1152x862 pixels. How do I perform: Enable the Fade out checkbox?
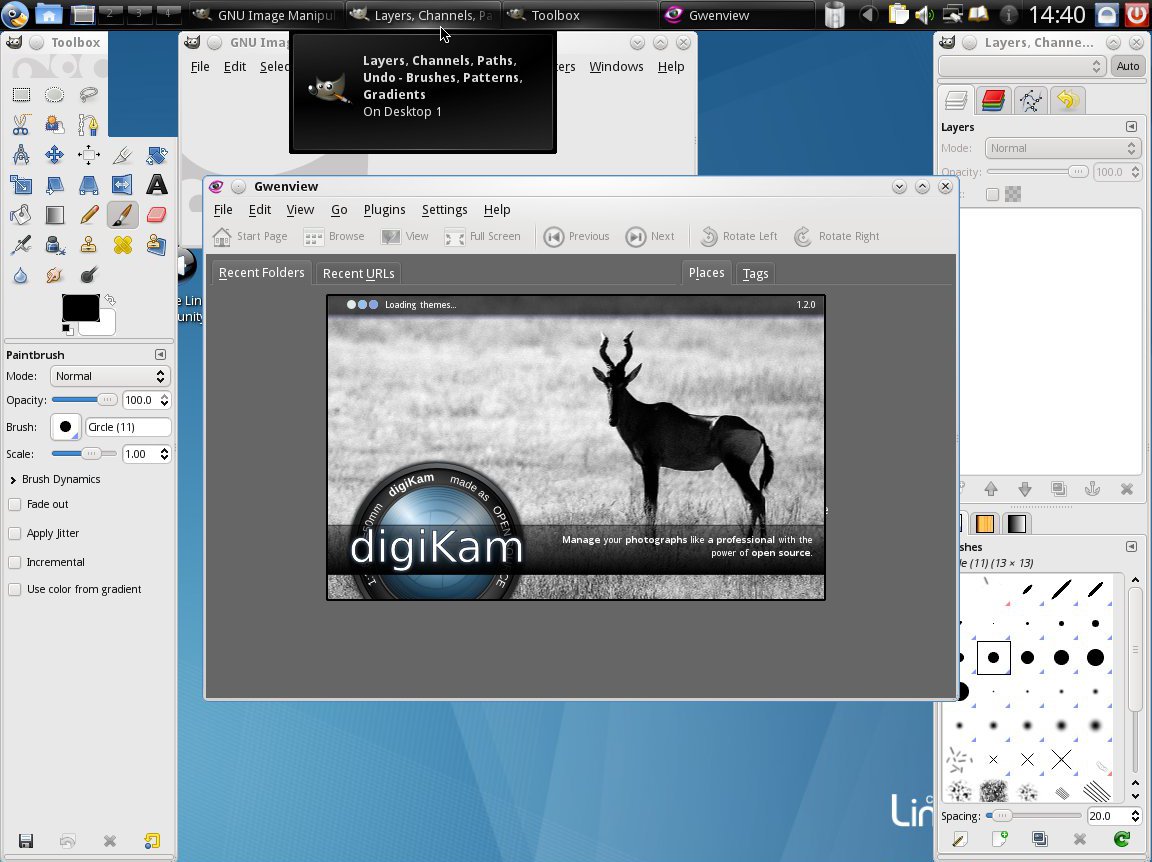(x=15, y=505)
